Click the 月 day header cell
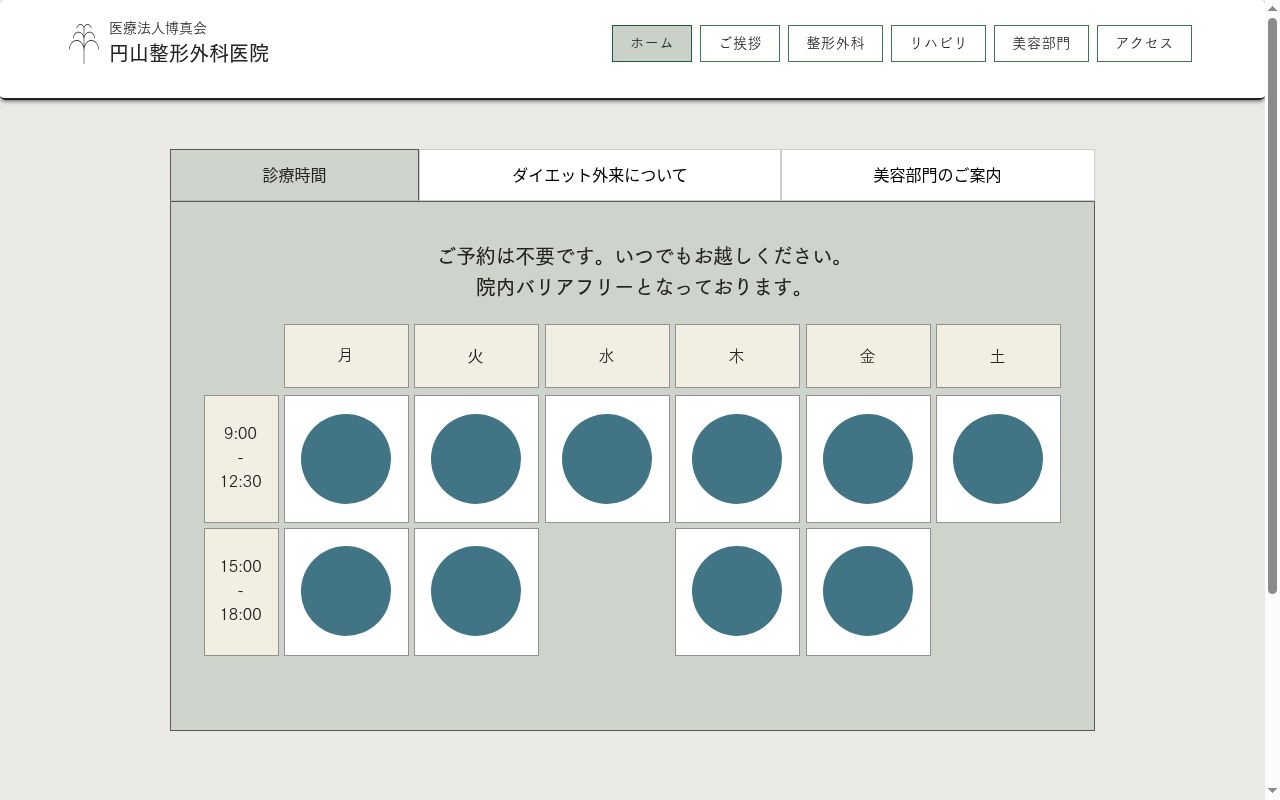The image size is (1280, 800). coord(346,356)
